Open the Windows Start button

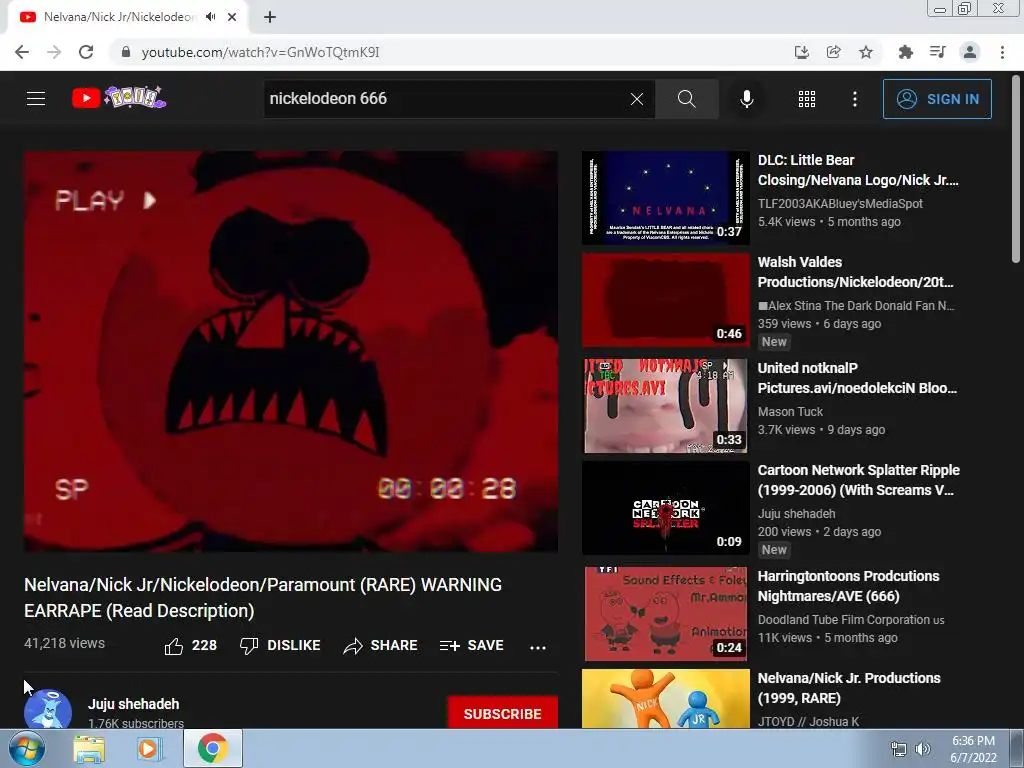click(x=27, y=748)
